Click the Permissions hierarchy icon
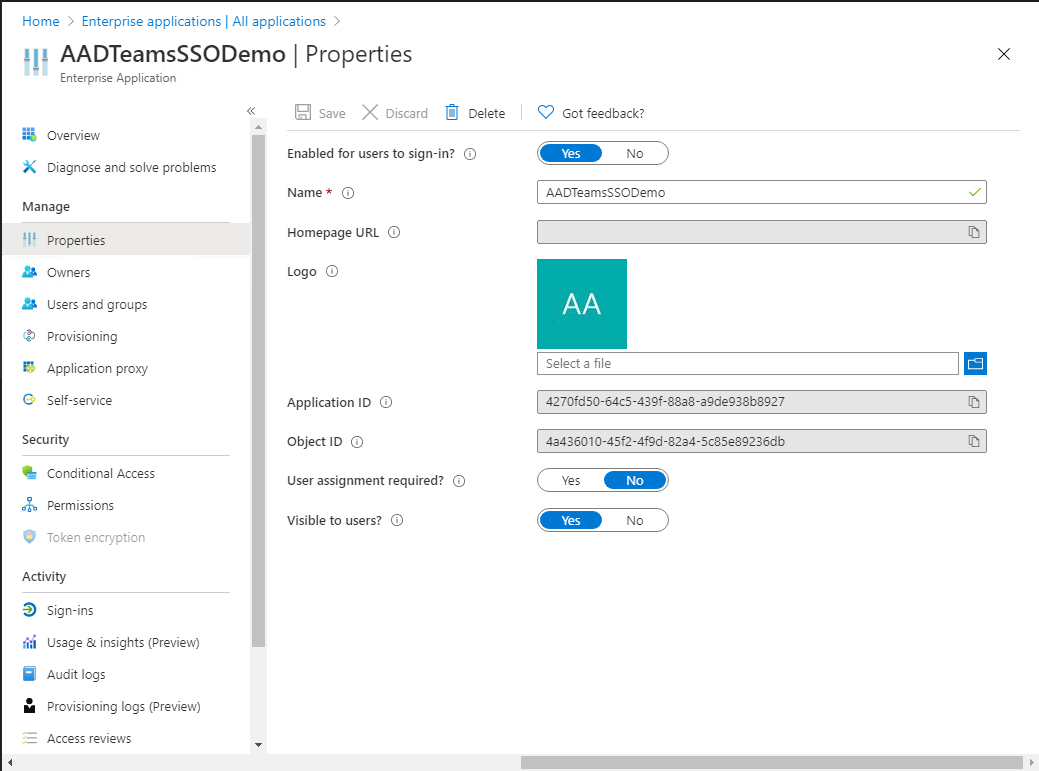 (29, 505)
